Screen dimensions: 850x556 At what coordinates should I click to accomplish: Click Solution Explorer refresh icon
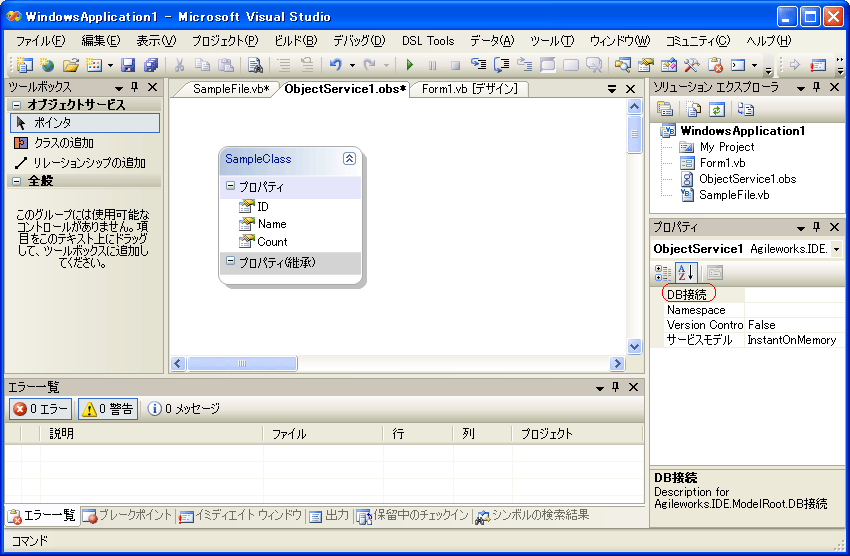[717, 109]
